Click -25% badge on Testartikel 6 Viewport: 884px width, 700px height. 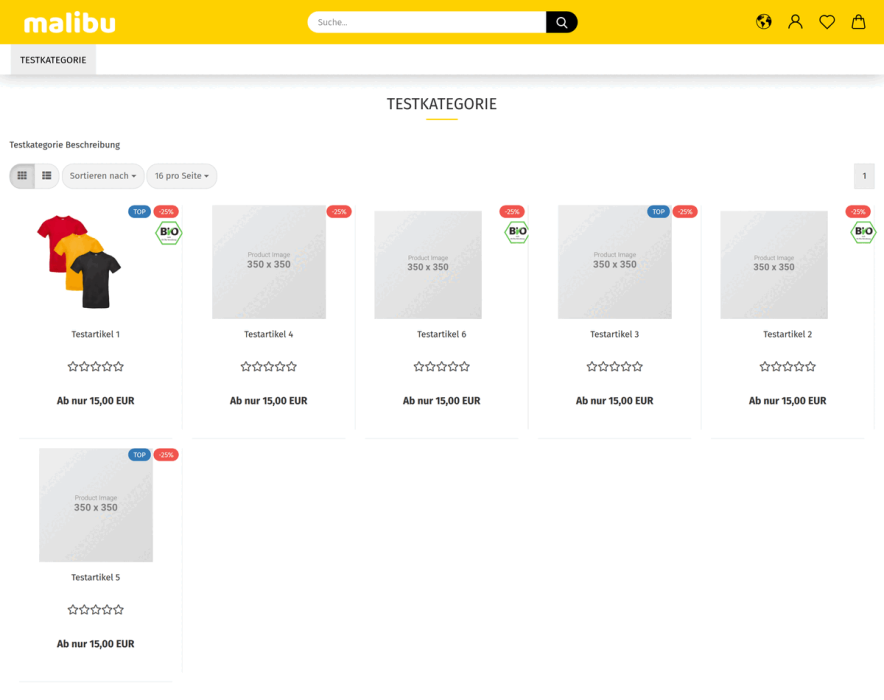pyautogui.click(x=512, y=212)
